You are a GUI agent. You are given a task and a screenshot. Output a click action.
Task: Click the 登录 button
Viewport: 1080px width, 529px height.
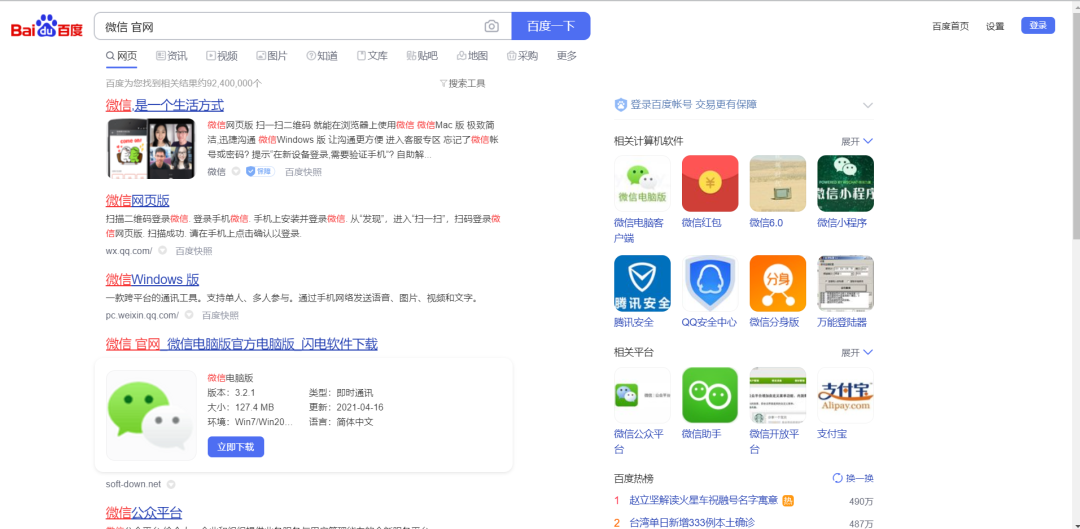point(1038,25)
